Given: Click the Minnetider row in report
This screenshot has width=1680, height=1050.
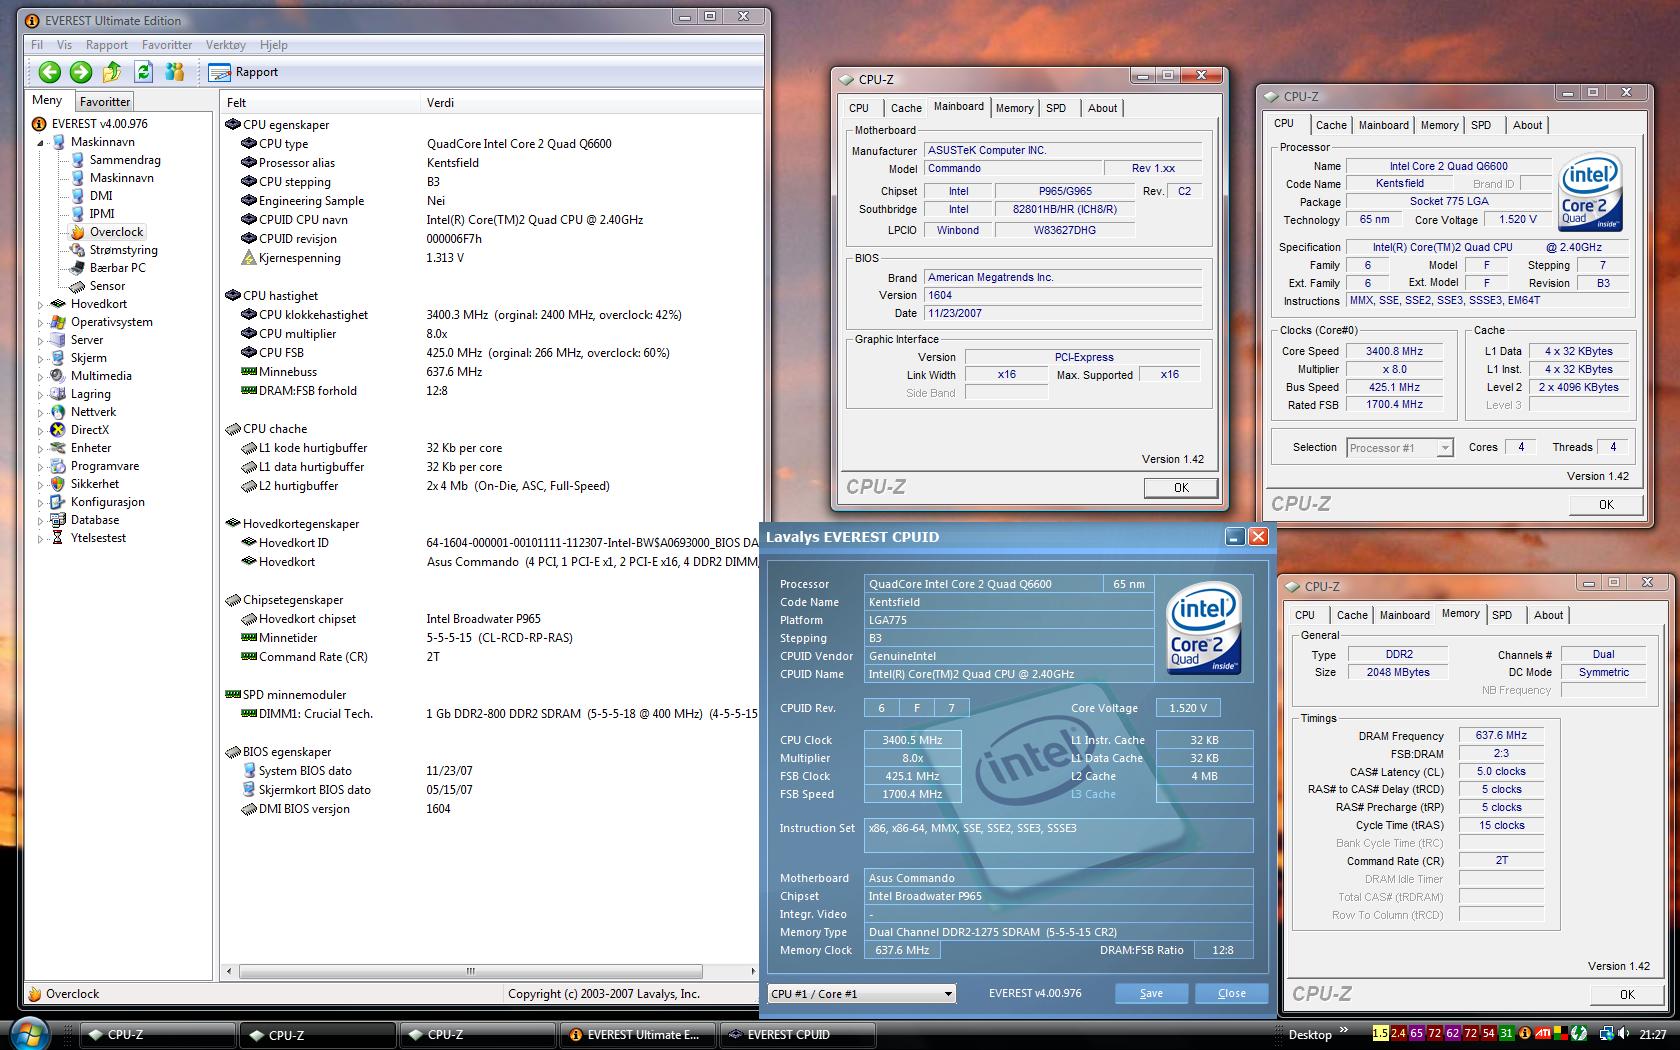Looking at the screenshot, I should pyautogui.click(x=490, y=638).
